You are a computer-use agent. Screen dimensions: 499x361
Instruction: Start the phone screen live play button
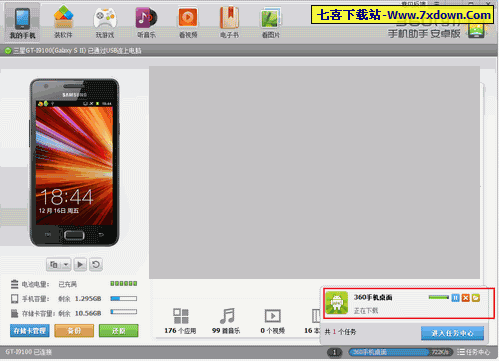80,265
